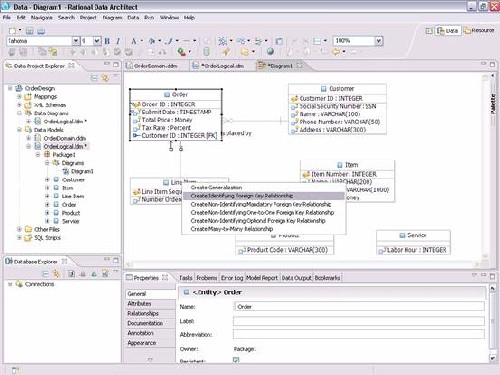The width and height of the screenshot is (500, 375).
Task: Toggle Bold font style
Action: click(x=107, y=41)
